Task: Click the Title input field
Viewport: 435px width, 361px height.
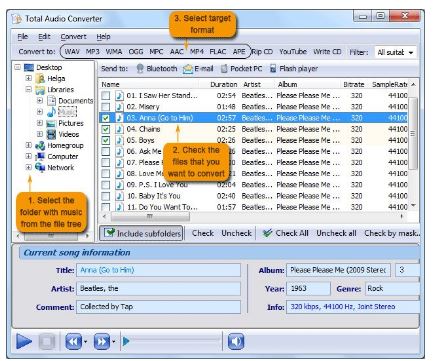Action: pos(158,270)
